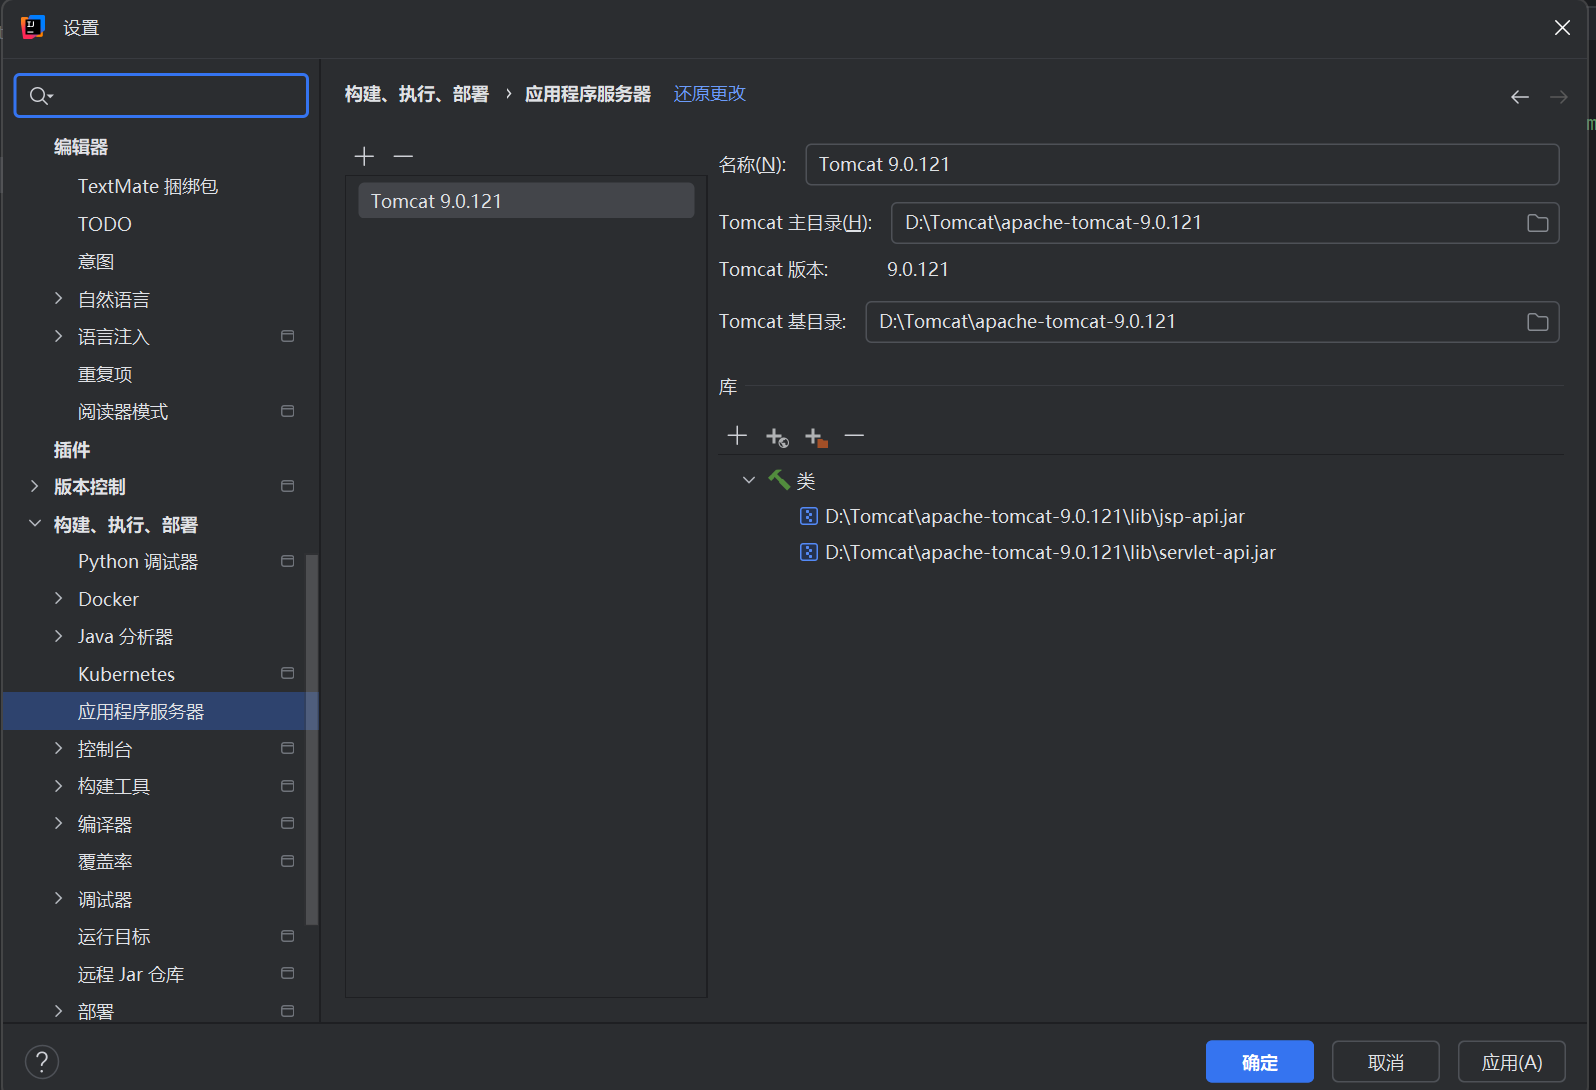The image size is (1596, 1090).
Task: Click project-level icon next to Kubernetes
Action: pyautogui.click(x=288, y=674)
